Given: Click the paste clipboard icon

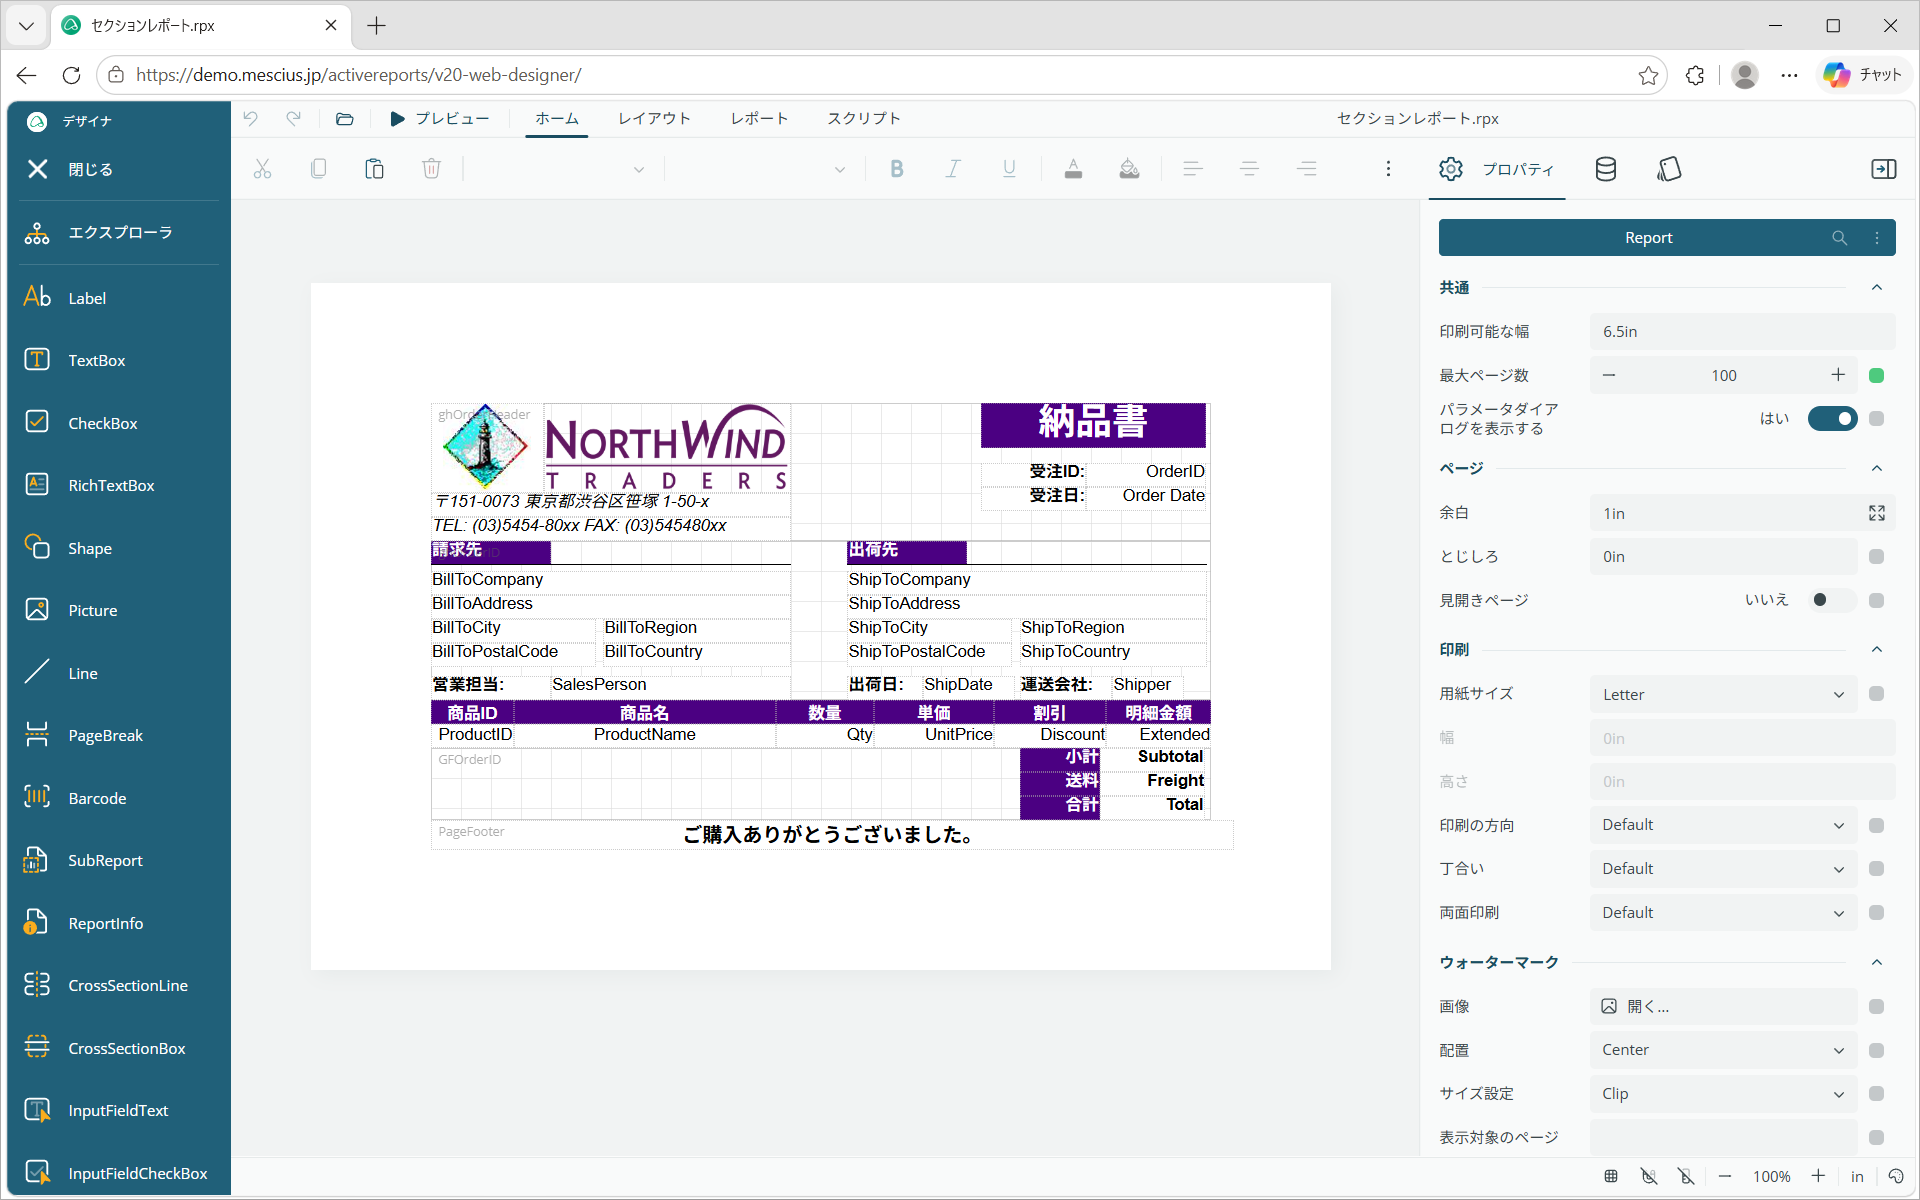Looking at the screenshot, I should [x=374, y=169].
